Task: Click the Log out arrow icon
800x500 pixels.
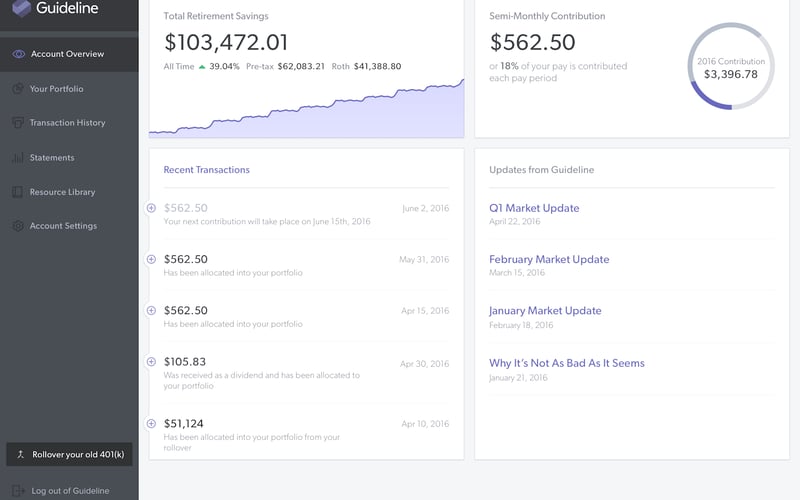Action: pyautogui.click(x=18, y=491)
